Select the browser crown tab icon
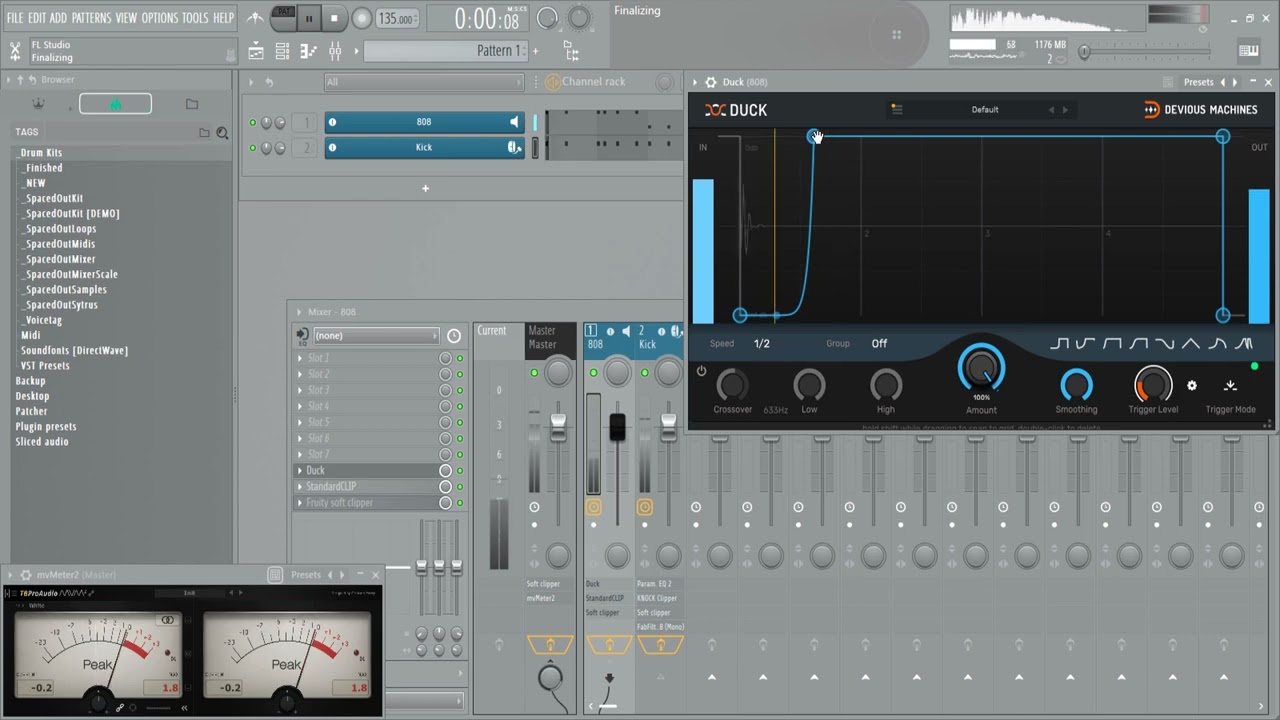The image size is (1280, 720). pyautogui.click(x=39, y=103)
